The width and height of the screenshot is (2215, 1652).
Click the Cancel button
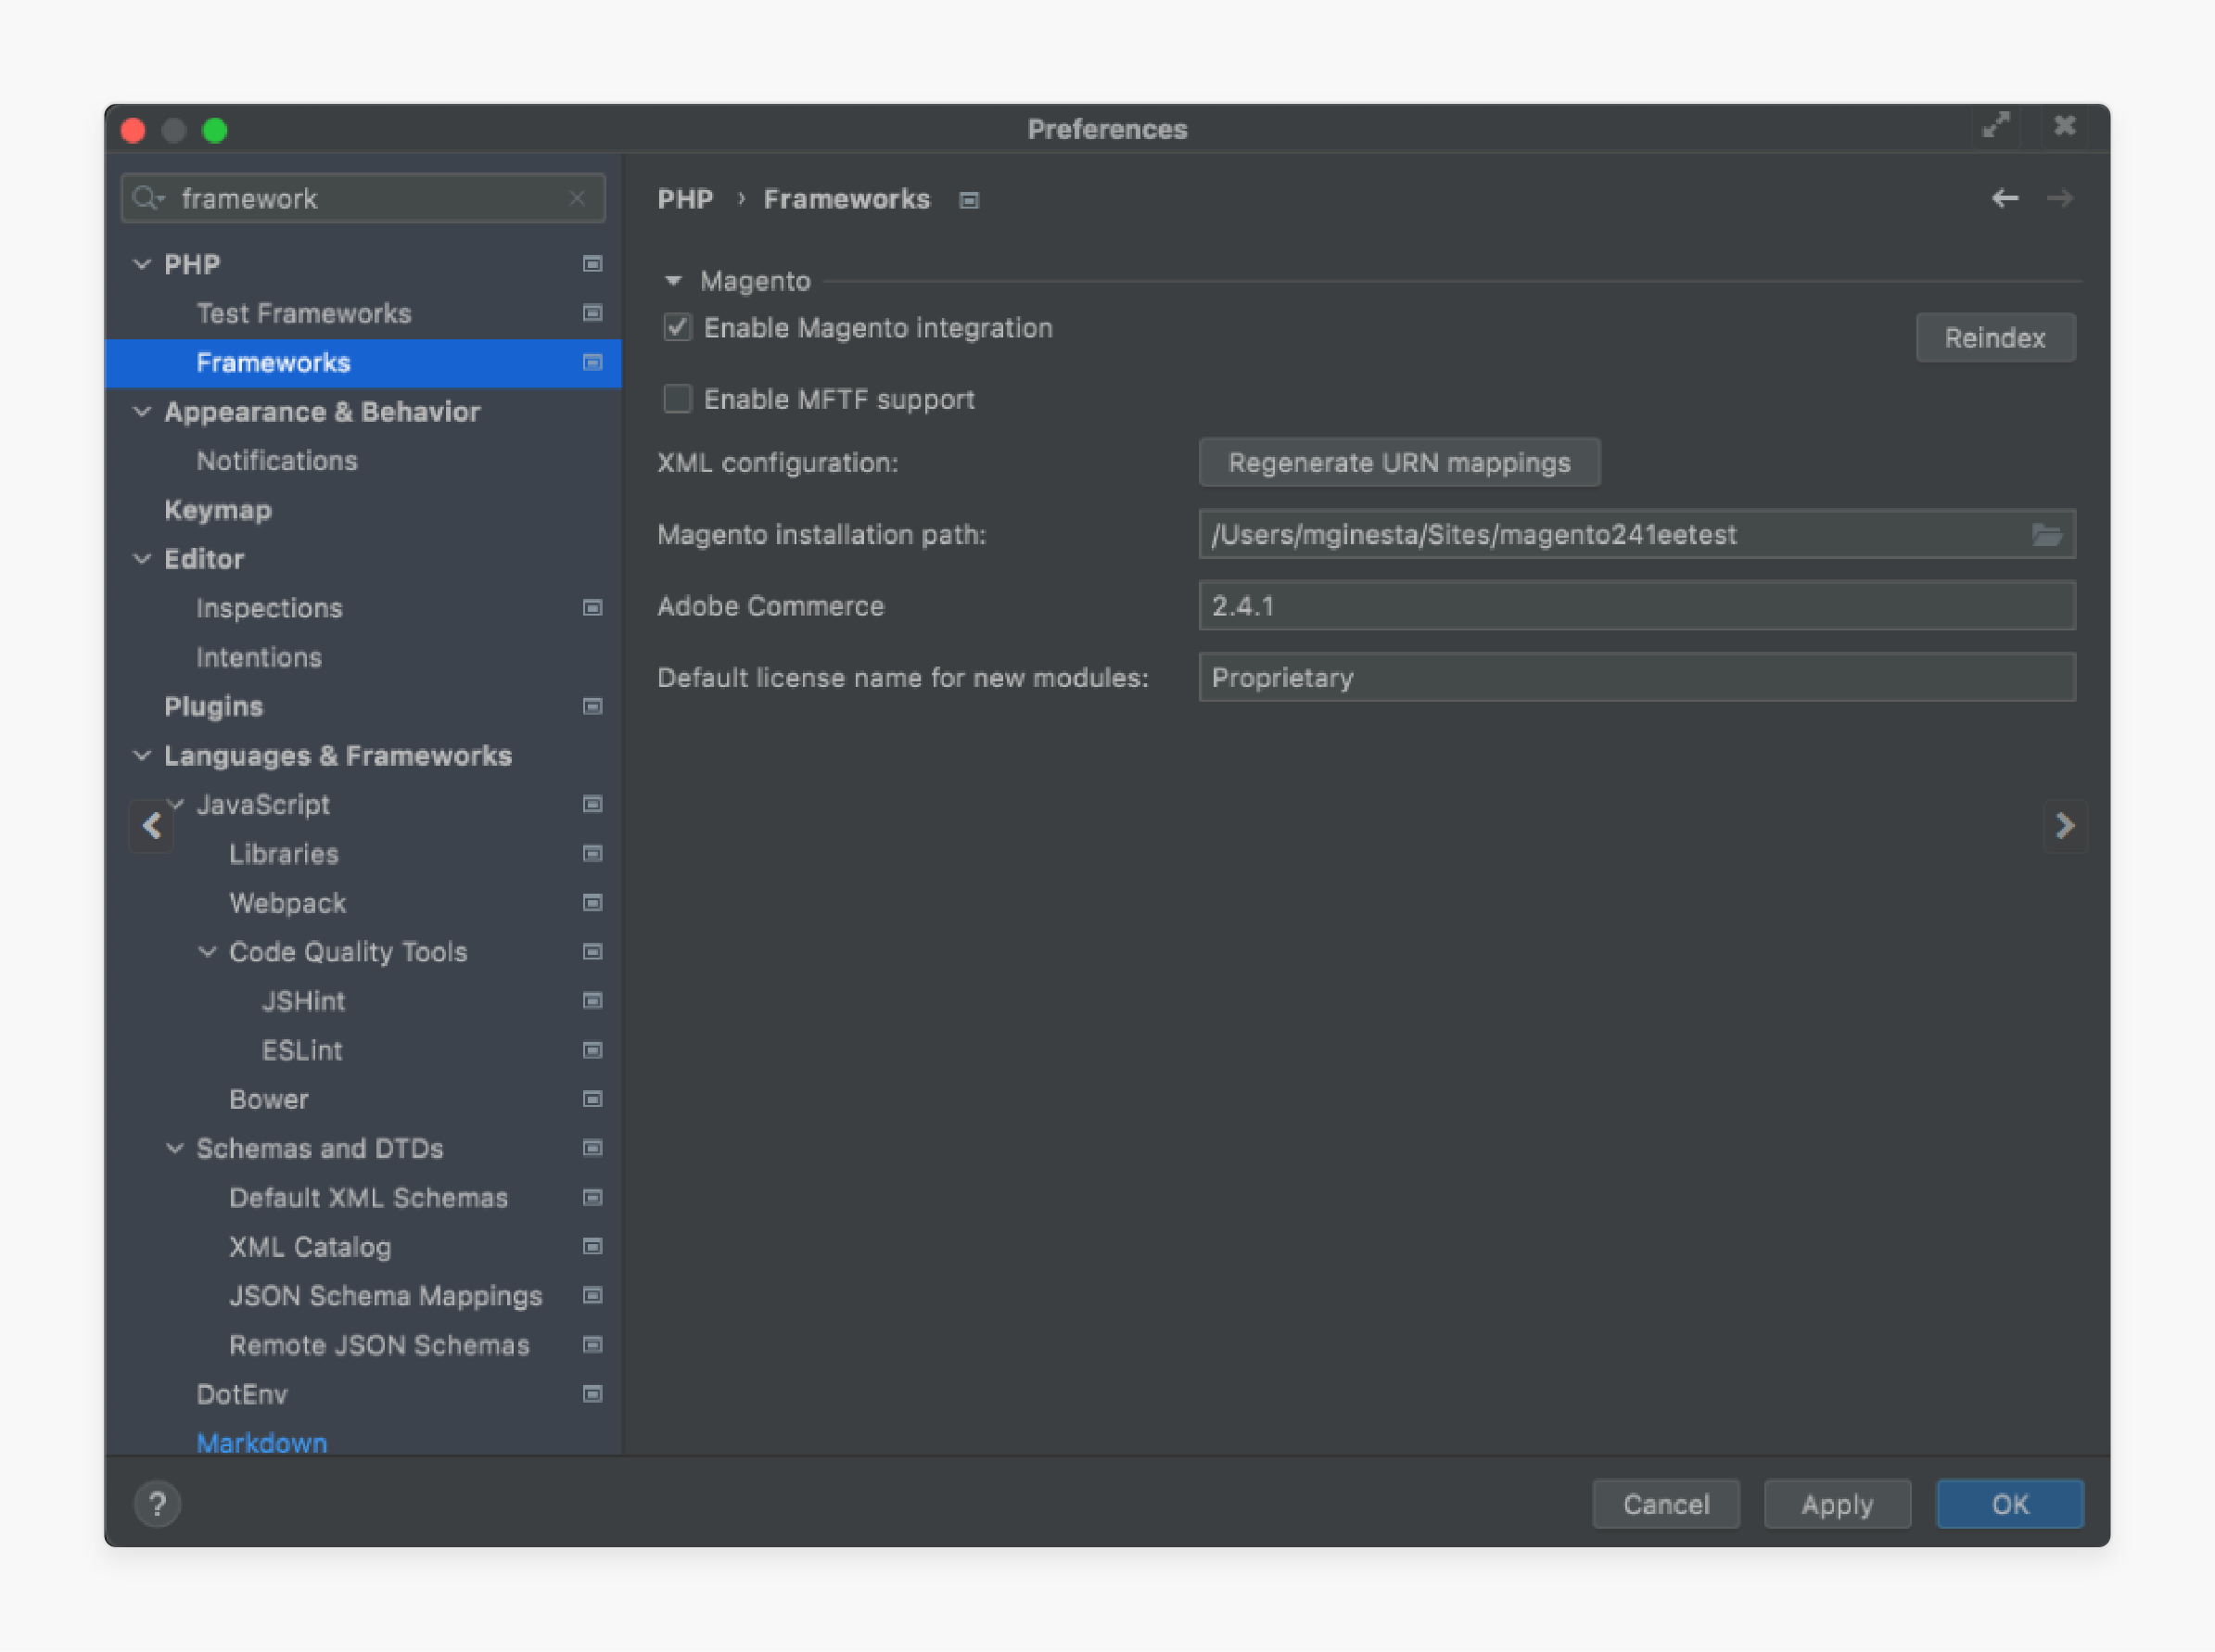click(x=1666, y=1504)
